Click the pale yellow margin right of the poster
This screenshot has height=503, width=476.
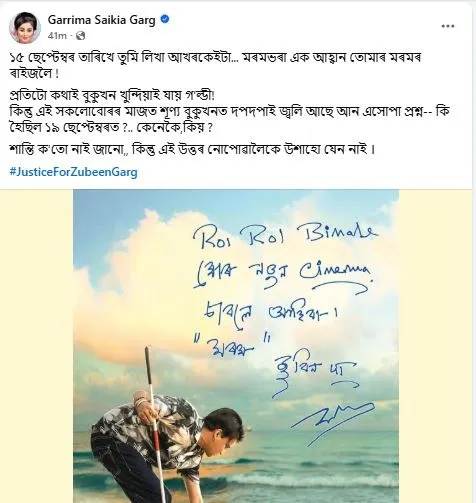click(x=437, y=346)
